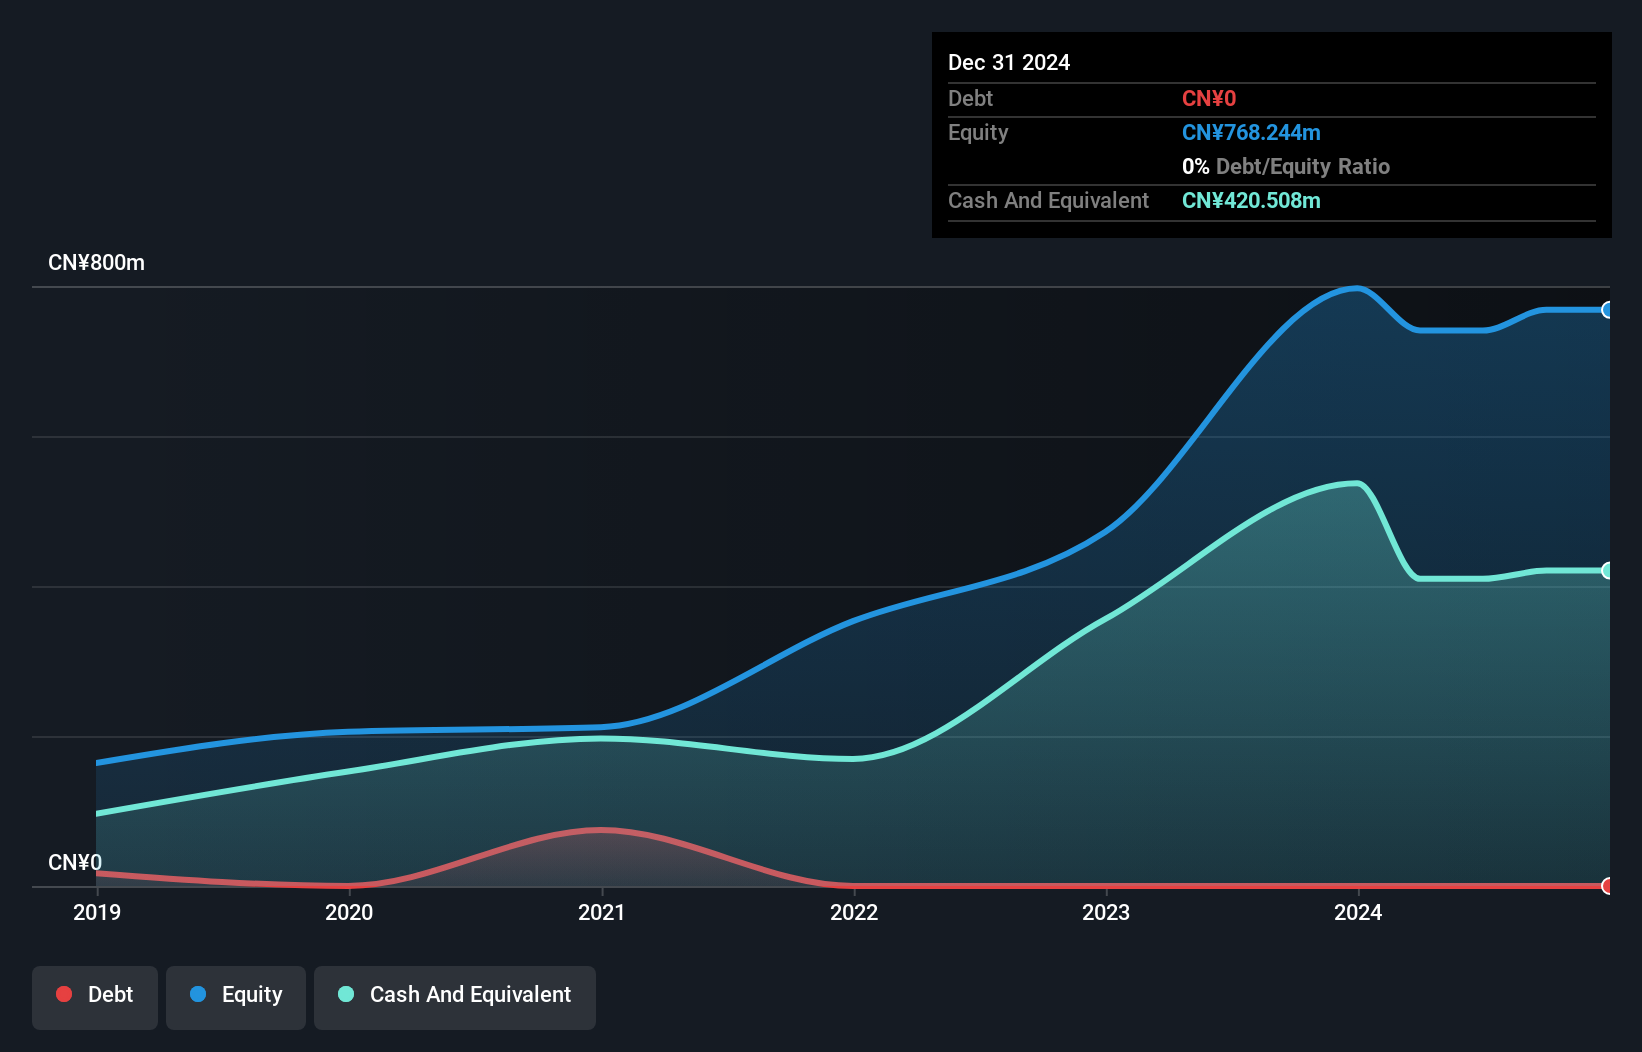Click the Cash value CN¥420.508m in tooltip
Screen dimensions: 1642x1052
1251,201
